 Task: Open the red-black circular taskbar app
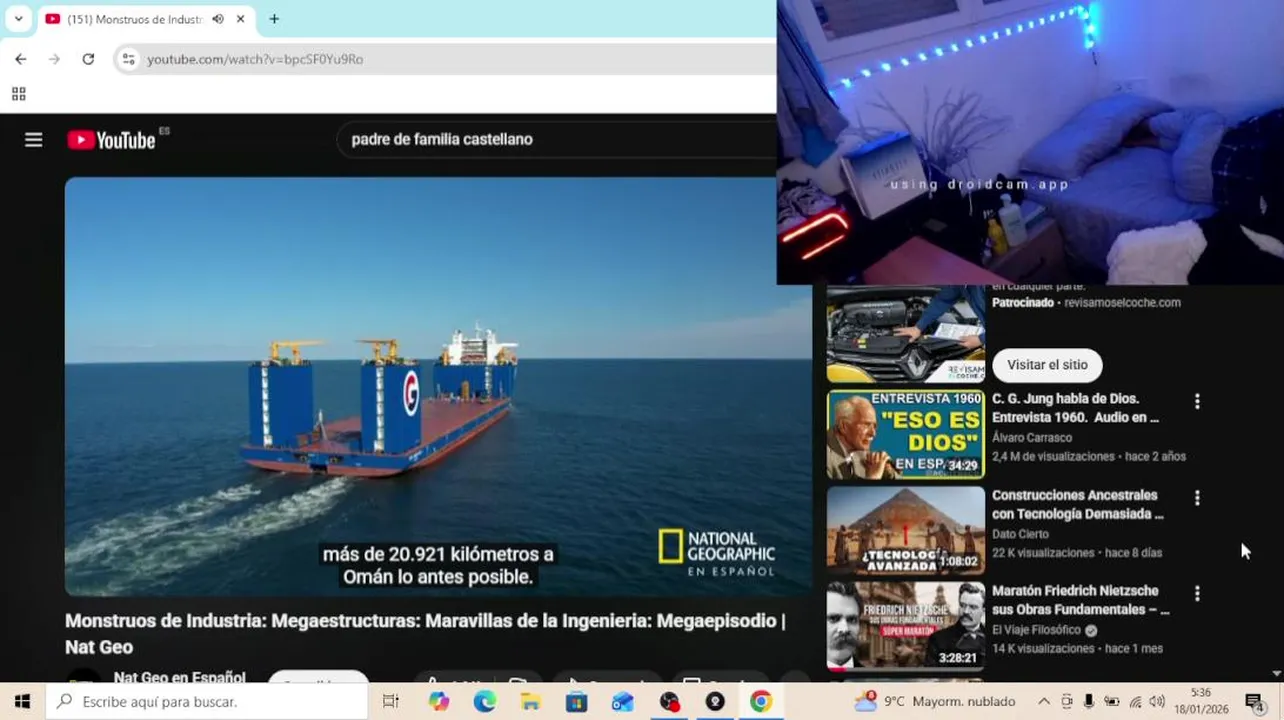(669, 702)
